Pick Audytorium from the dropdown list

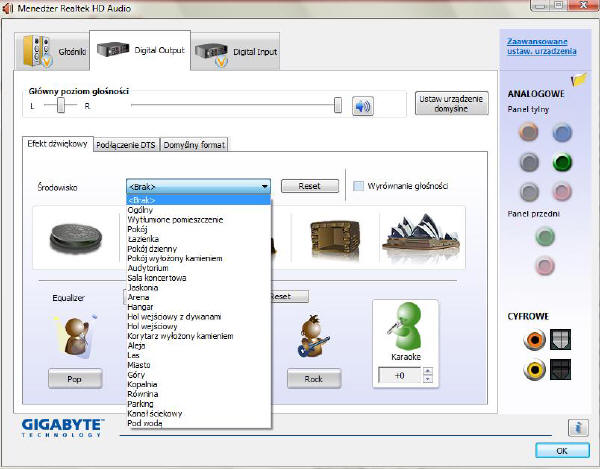click(x=198, y=268)
